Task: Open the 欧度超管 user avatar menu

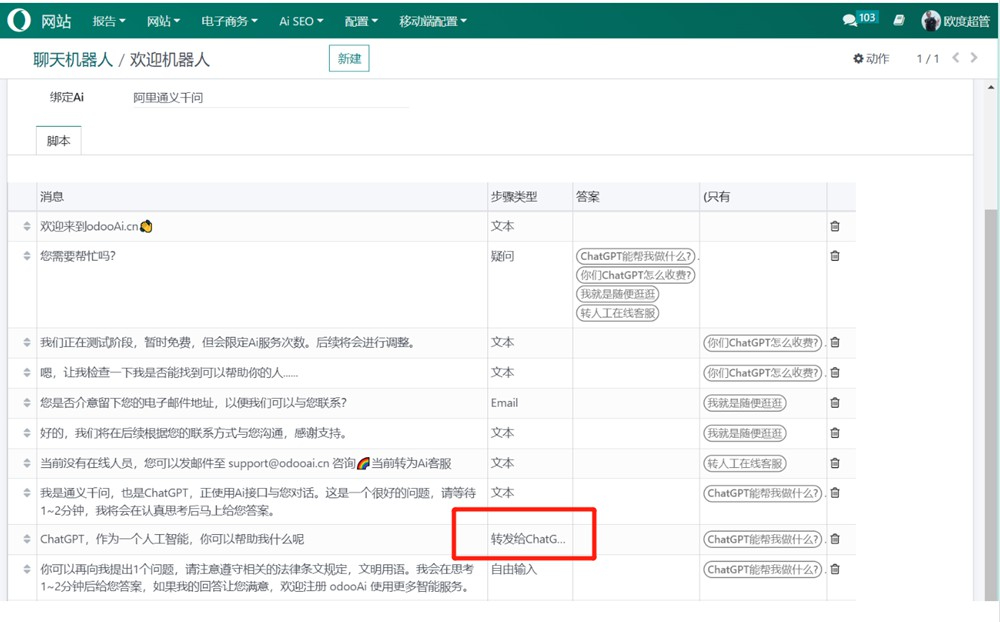Action: [x=955, y=20]
